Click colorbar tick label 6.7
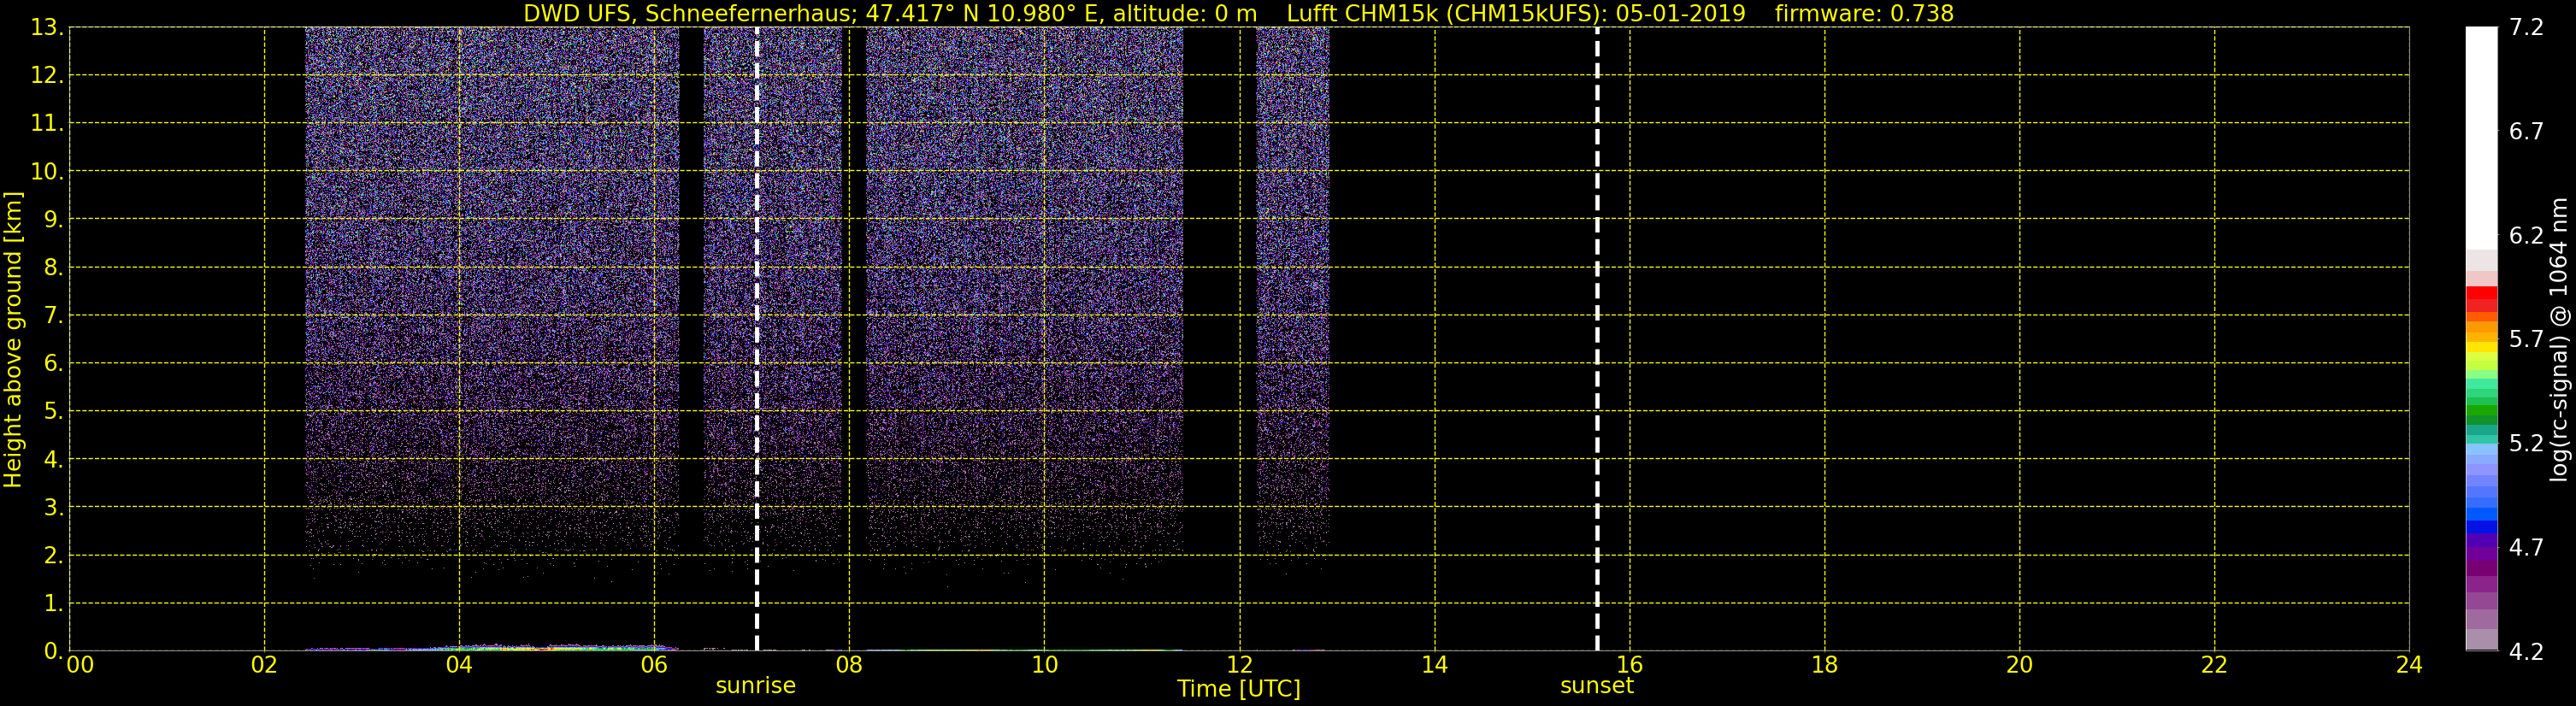The height and width of the screenshot is (706, 2576). pos(2526,132)
